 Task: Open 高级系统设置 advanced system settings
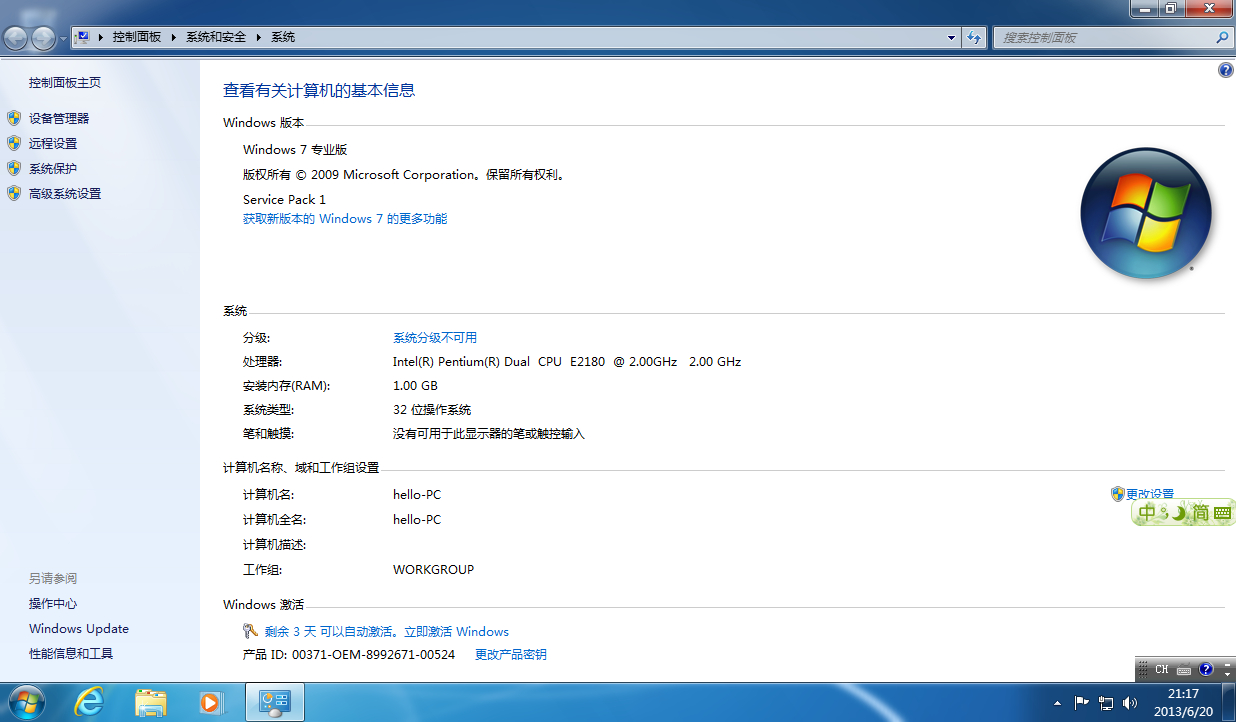(x=65, y=193)
